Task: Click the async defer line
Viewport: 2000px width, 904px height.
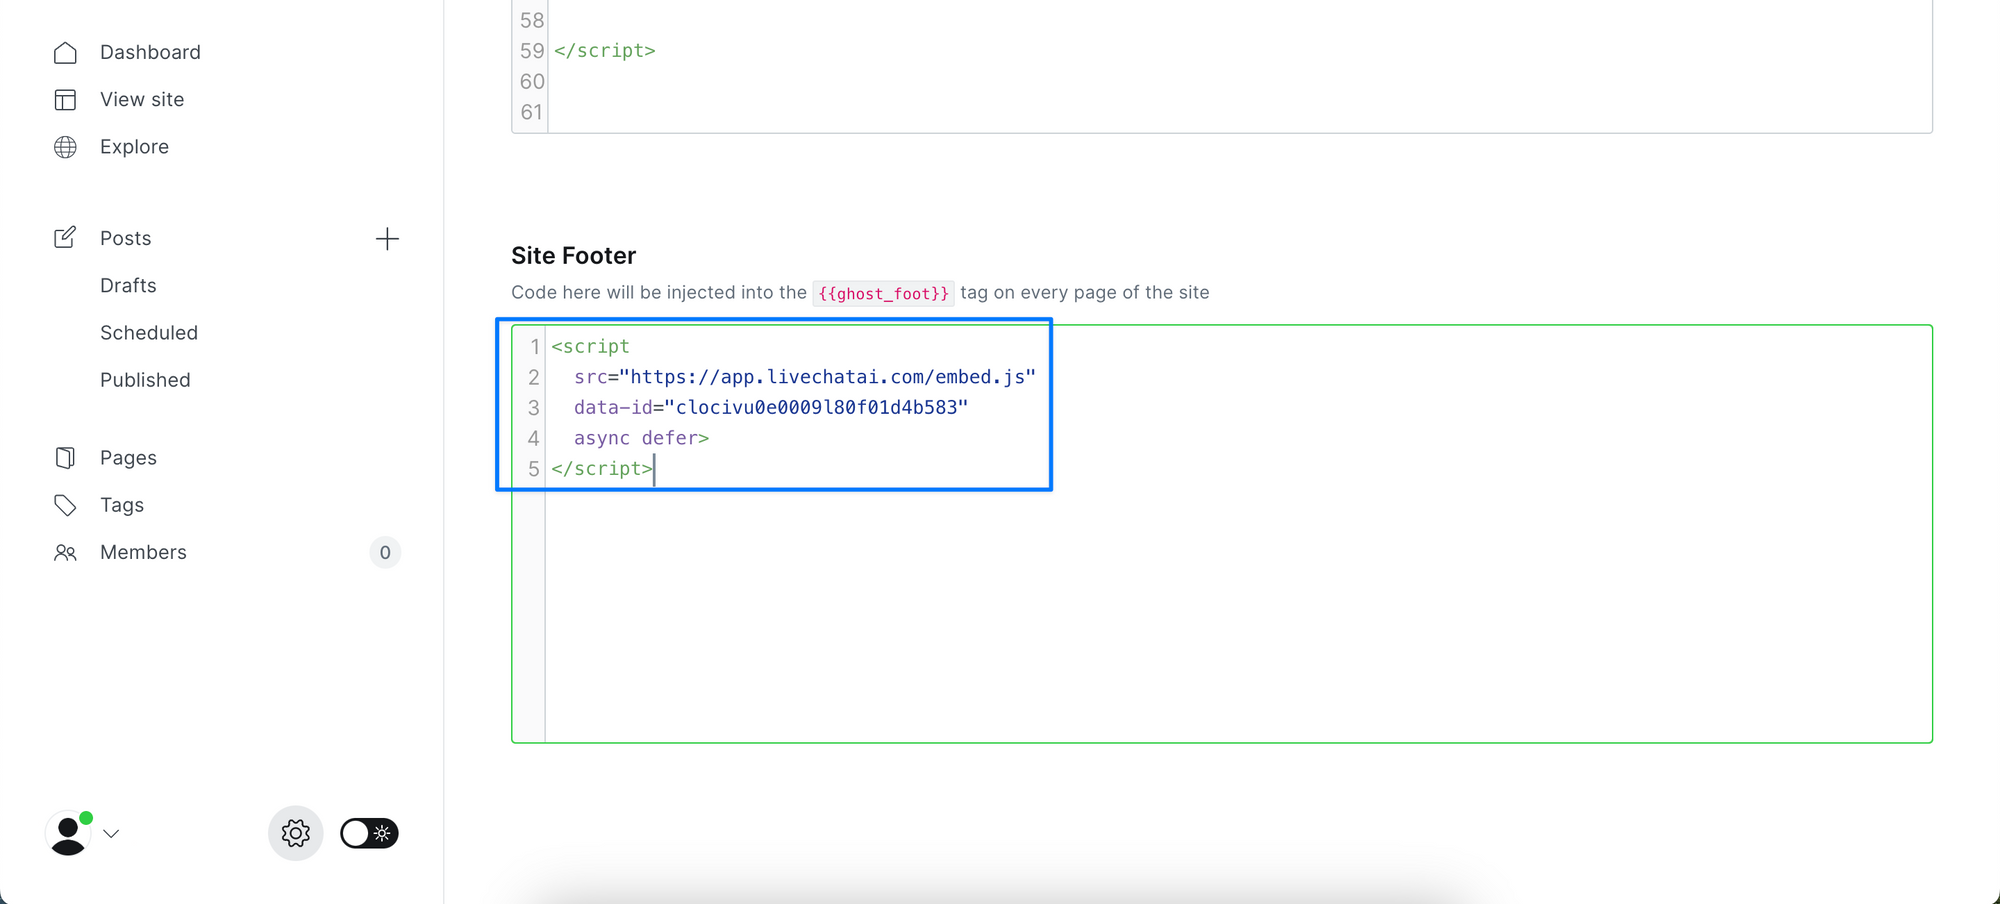Action: tap(641, 438)
